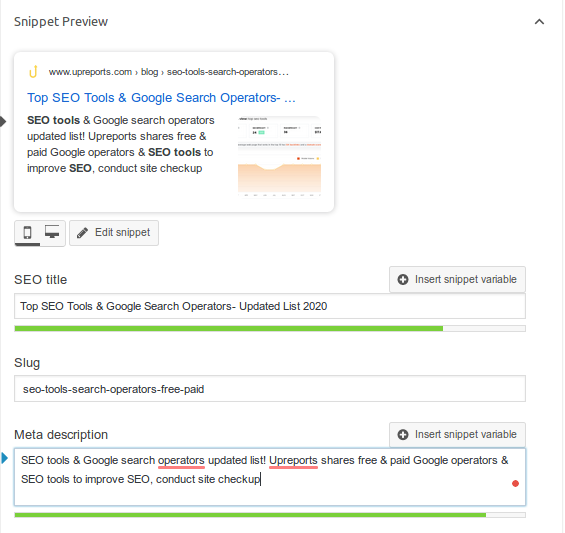Click the site favicon in snippet preview
Image resolution: width=565 pixels, height=533 pixels.
point(33,72)
